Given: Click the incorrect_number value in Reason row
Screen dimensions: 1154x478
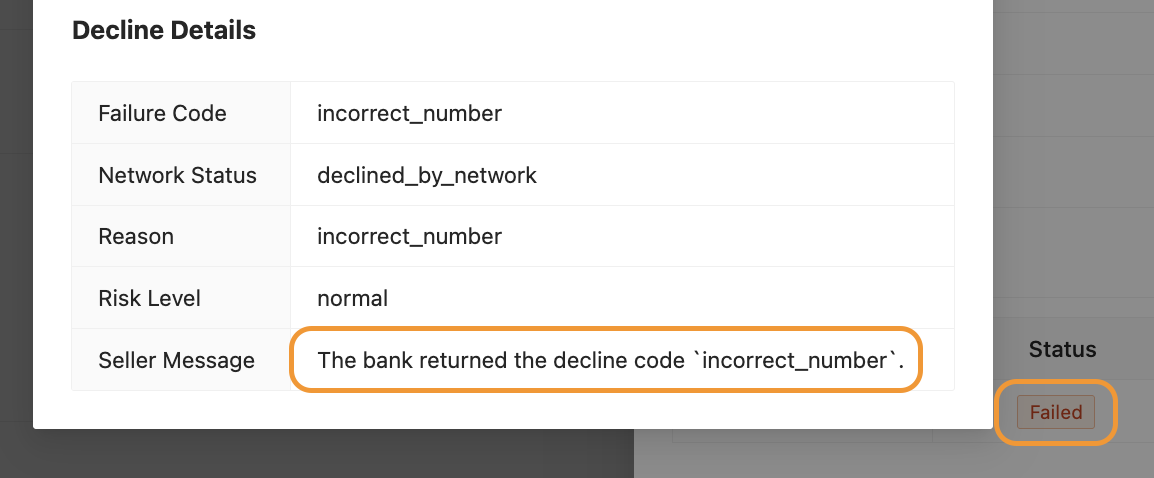Looking at the screenshot, I should (x=409, y=237).
